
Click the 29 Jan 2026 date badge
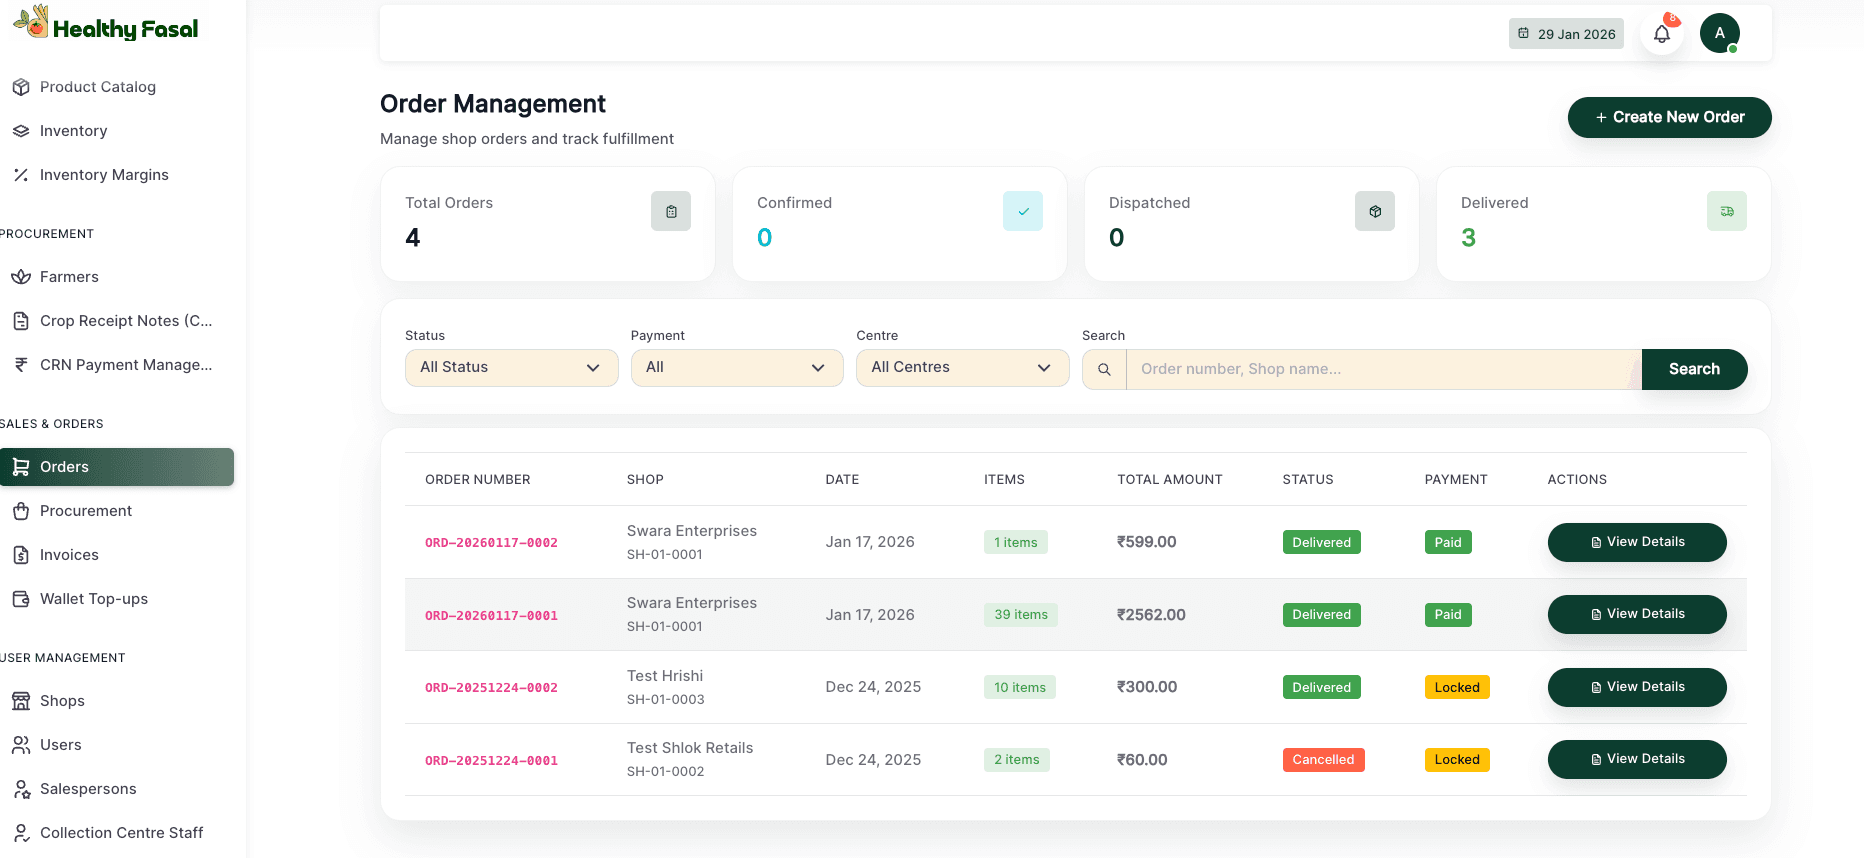(x=1566, y=34)
